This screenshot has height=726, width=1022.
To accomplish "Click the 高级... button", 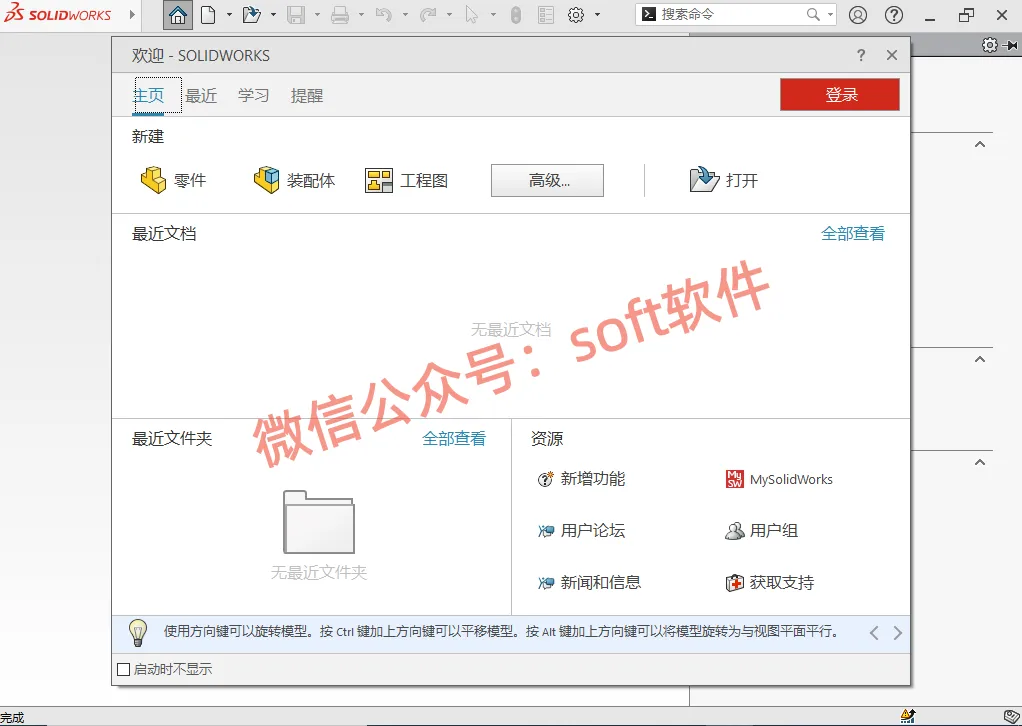I will point(548,181).
